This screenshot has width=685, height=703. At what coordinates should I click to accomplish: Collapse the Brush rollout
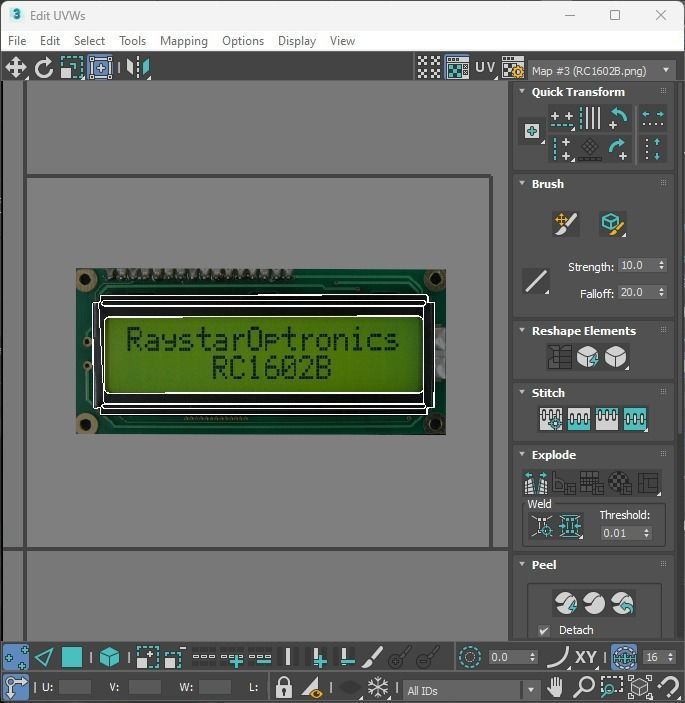pyautogui.click(x=522, y=183)
